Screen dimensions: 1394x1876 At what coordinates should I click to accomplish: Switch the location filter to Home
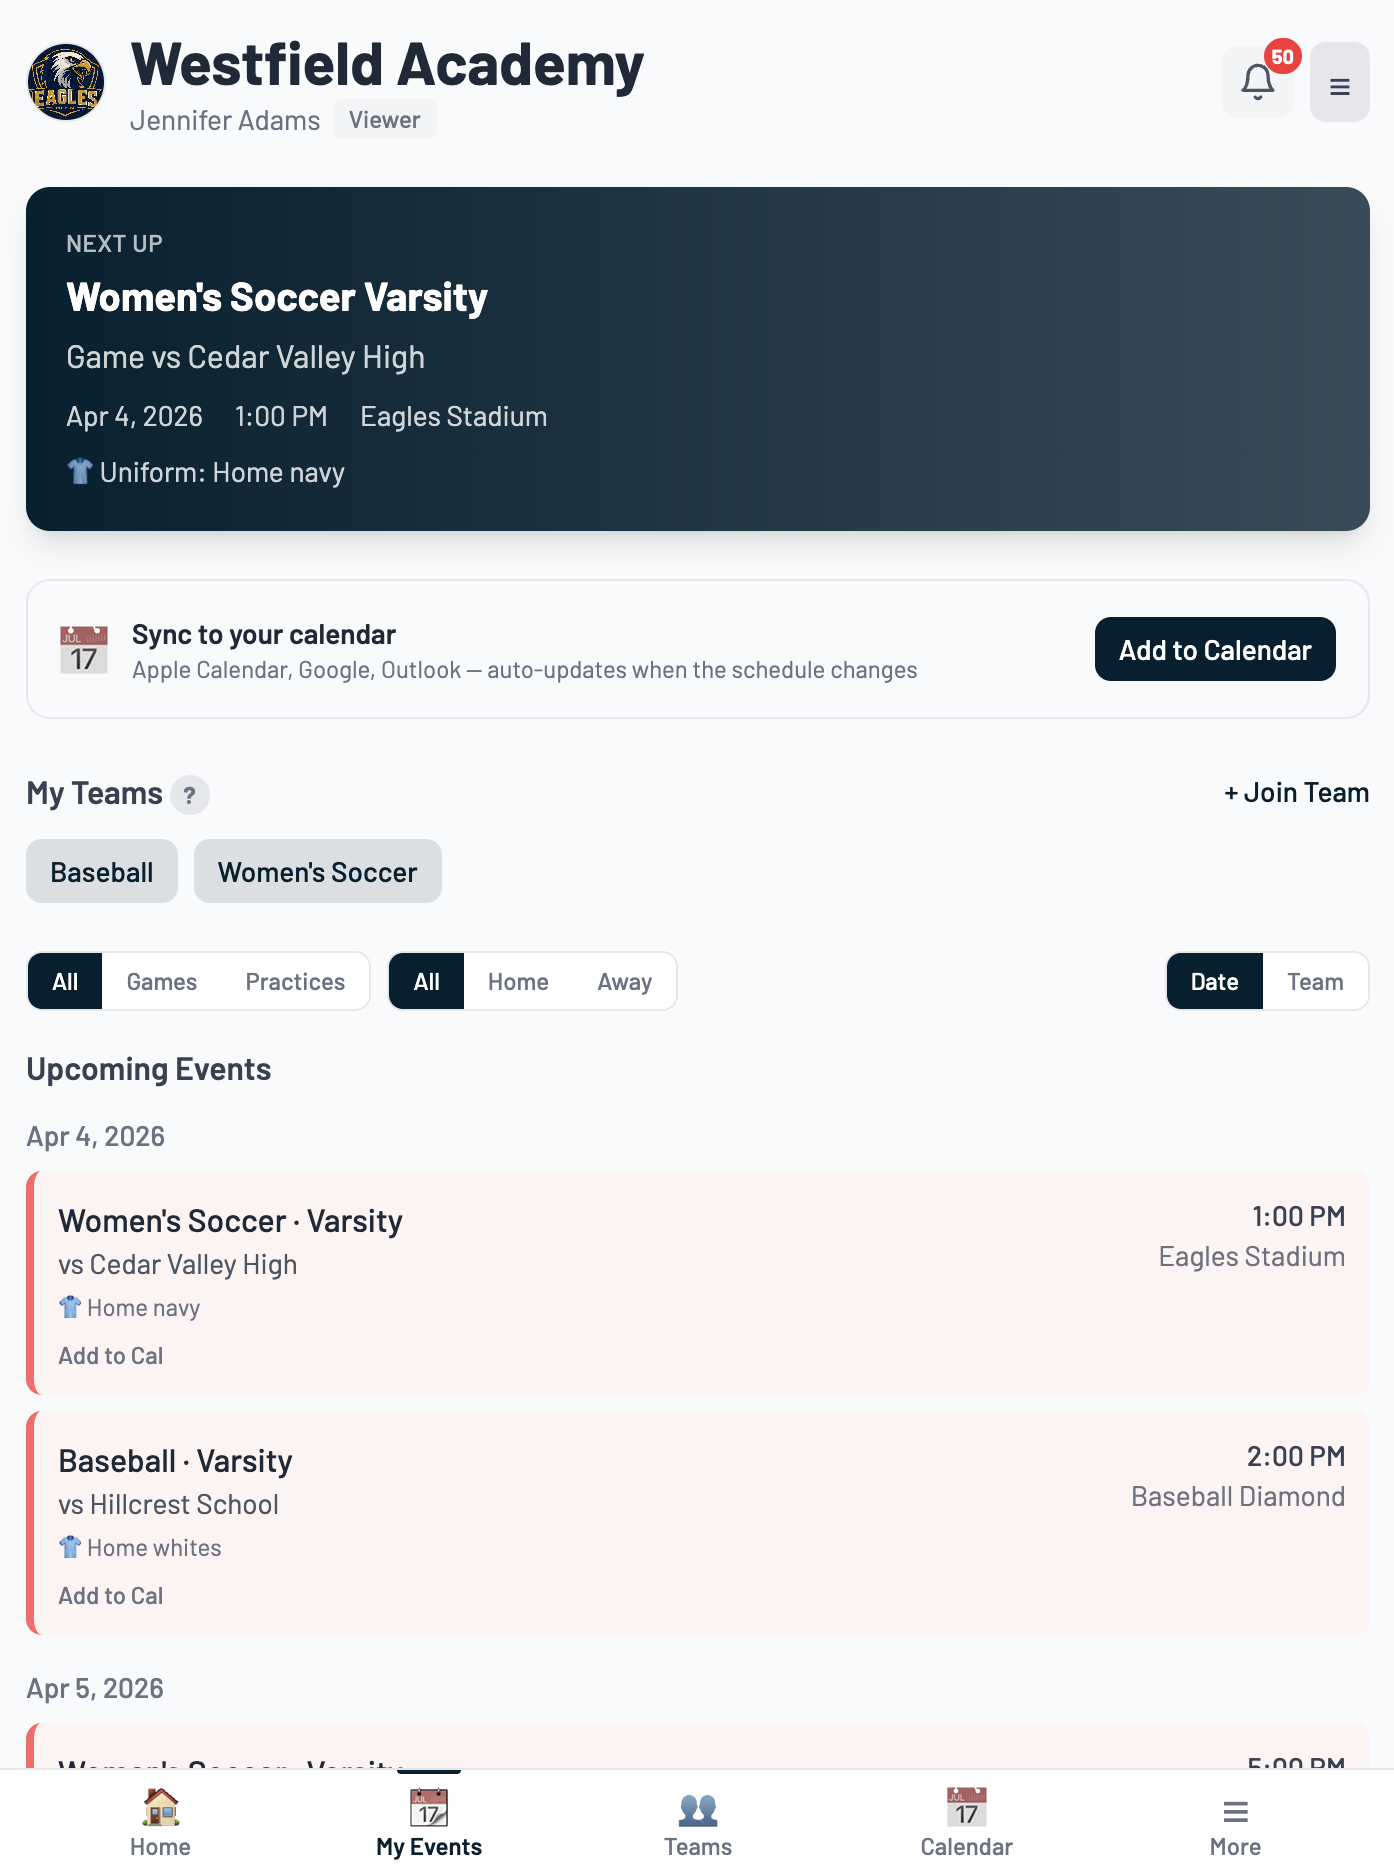(x=517, y=981)
